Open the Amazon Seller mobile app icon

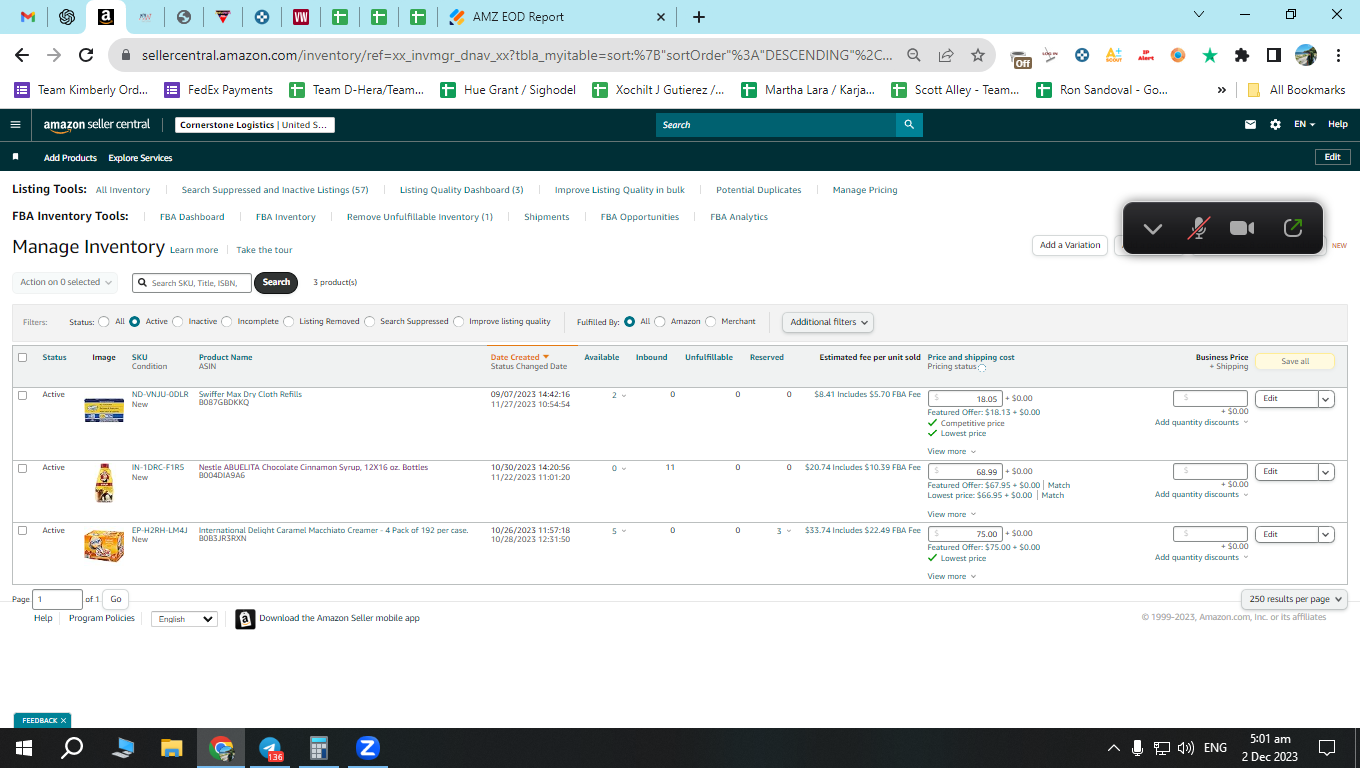coord(245,619)
